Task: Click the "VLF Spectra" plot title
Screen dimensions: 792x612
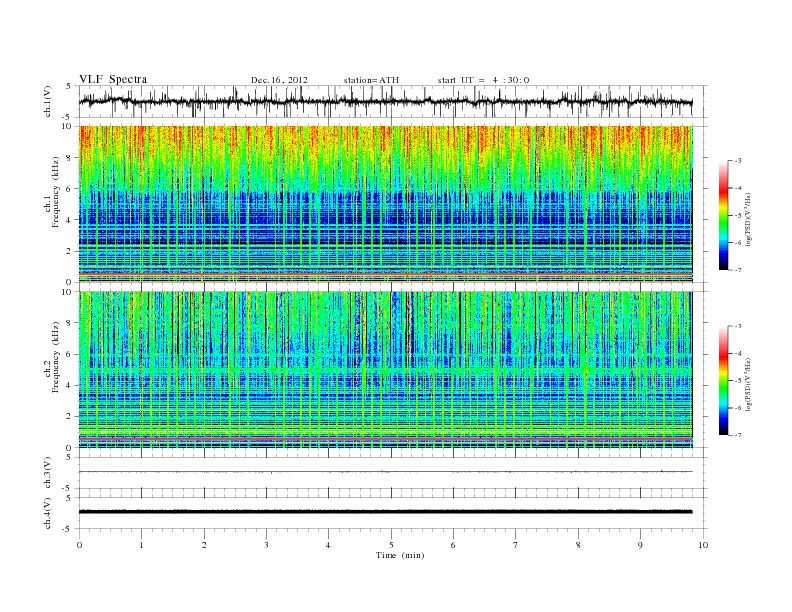Action: [x=113, y=79]
